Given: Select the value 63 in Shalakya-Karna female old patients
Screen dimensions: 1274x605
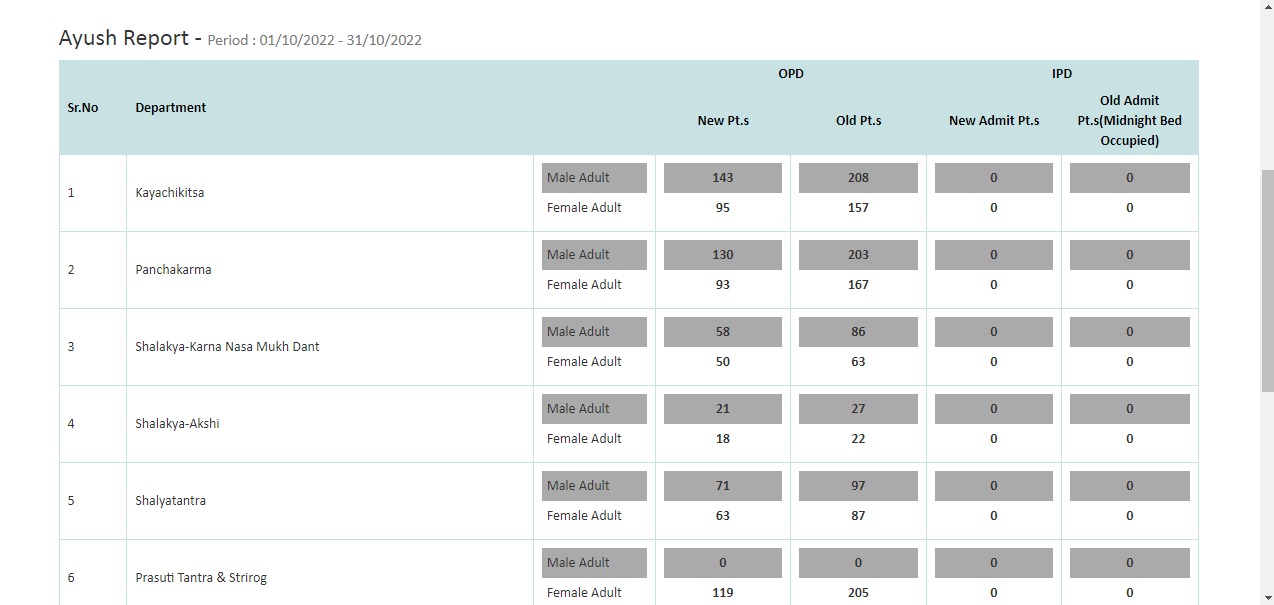Looking at the screenshot, I should click(x=858, y=362).
